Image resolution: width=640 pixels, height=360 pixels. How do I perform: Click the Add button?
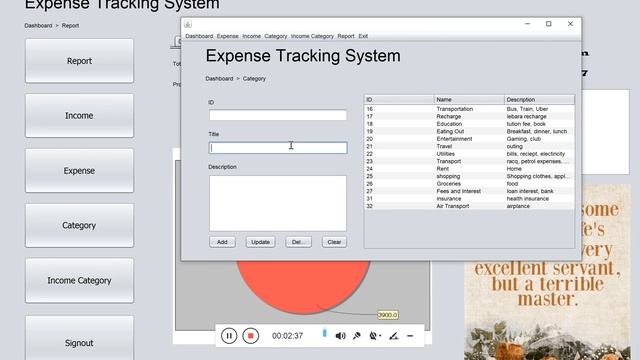tap(222, 242)
